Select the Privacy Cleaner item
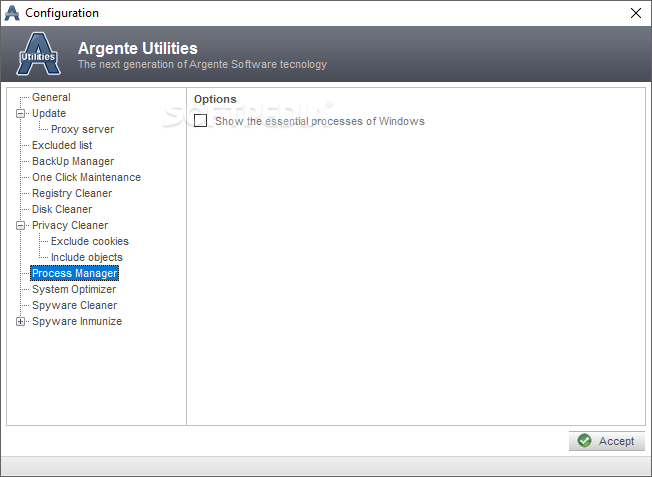Viewport: 652px width, 477px height. pyautogui.click(x=70, y=225)
